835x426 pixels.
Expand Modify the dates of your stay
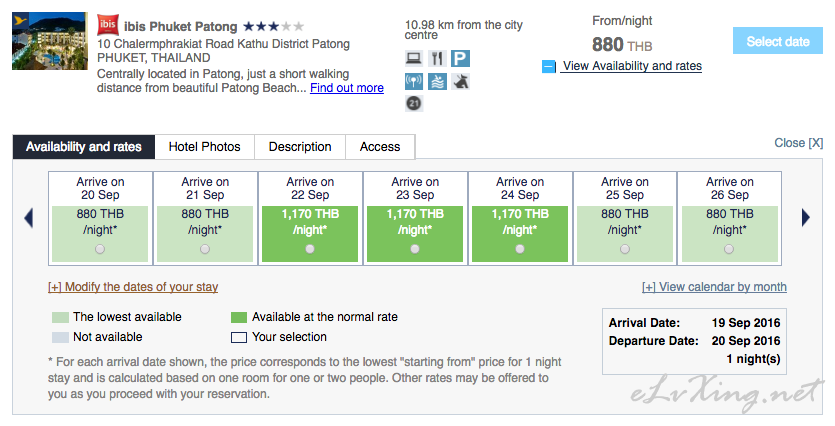pyautogui.click(x=133, y=287)
